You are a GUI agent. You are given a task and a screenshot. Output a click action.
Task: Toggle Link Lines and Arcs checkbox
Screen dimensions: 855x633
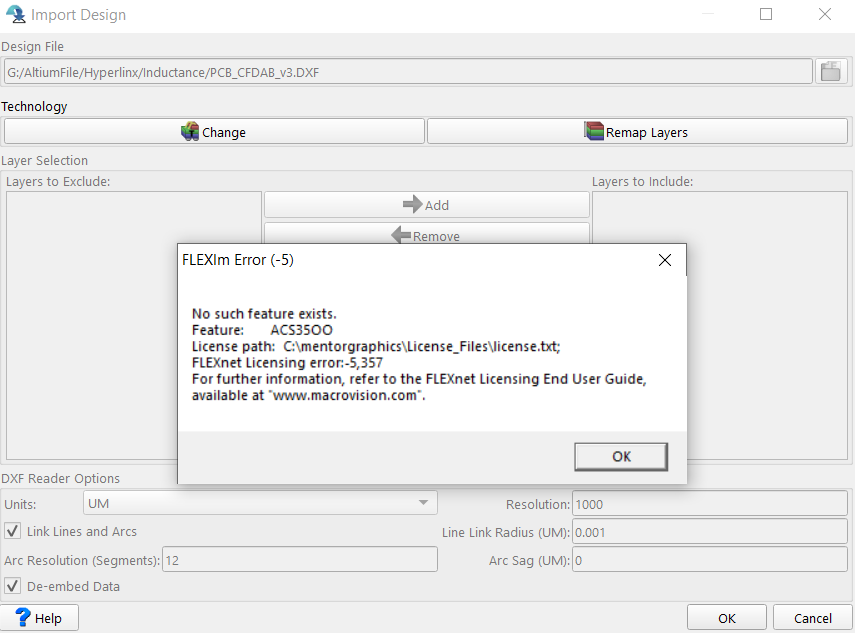click(13, 532)
